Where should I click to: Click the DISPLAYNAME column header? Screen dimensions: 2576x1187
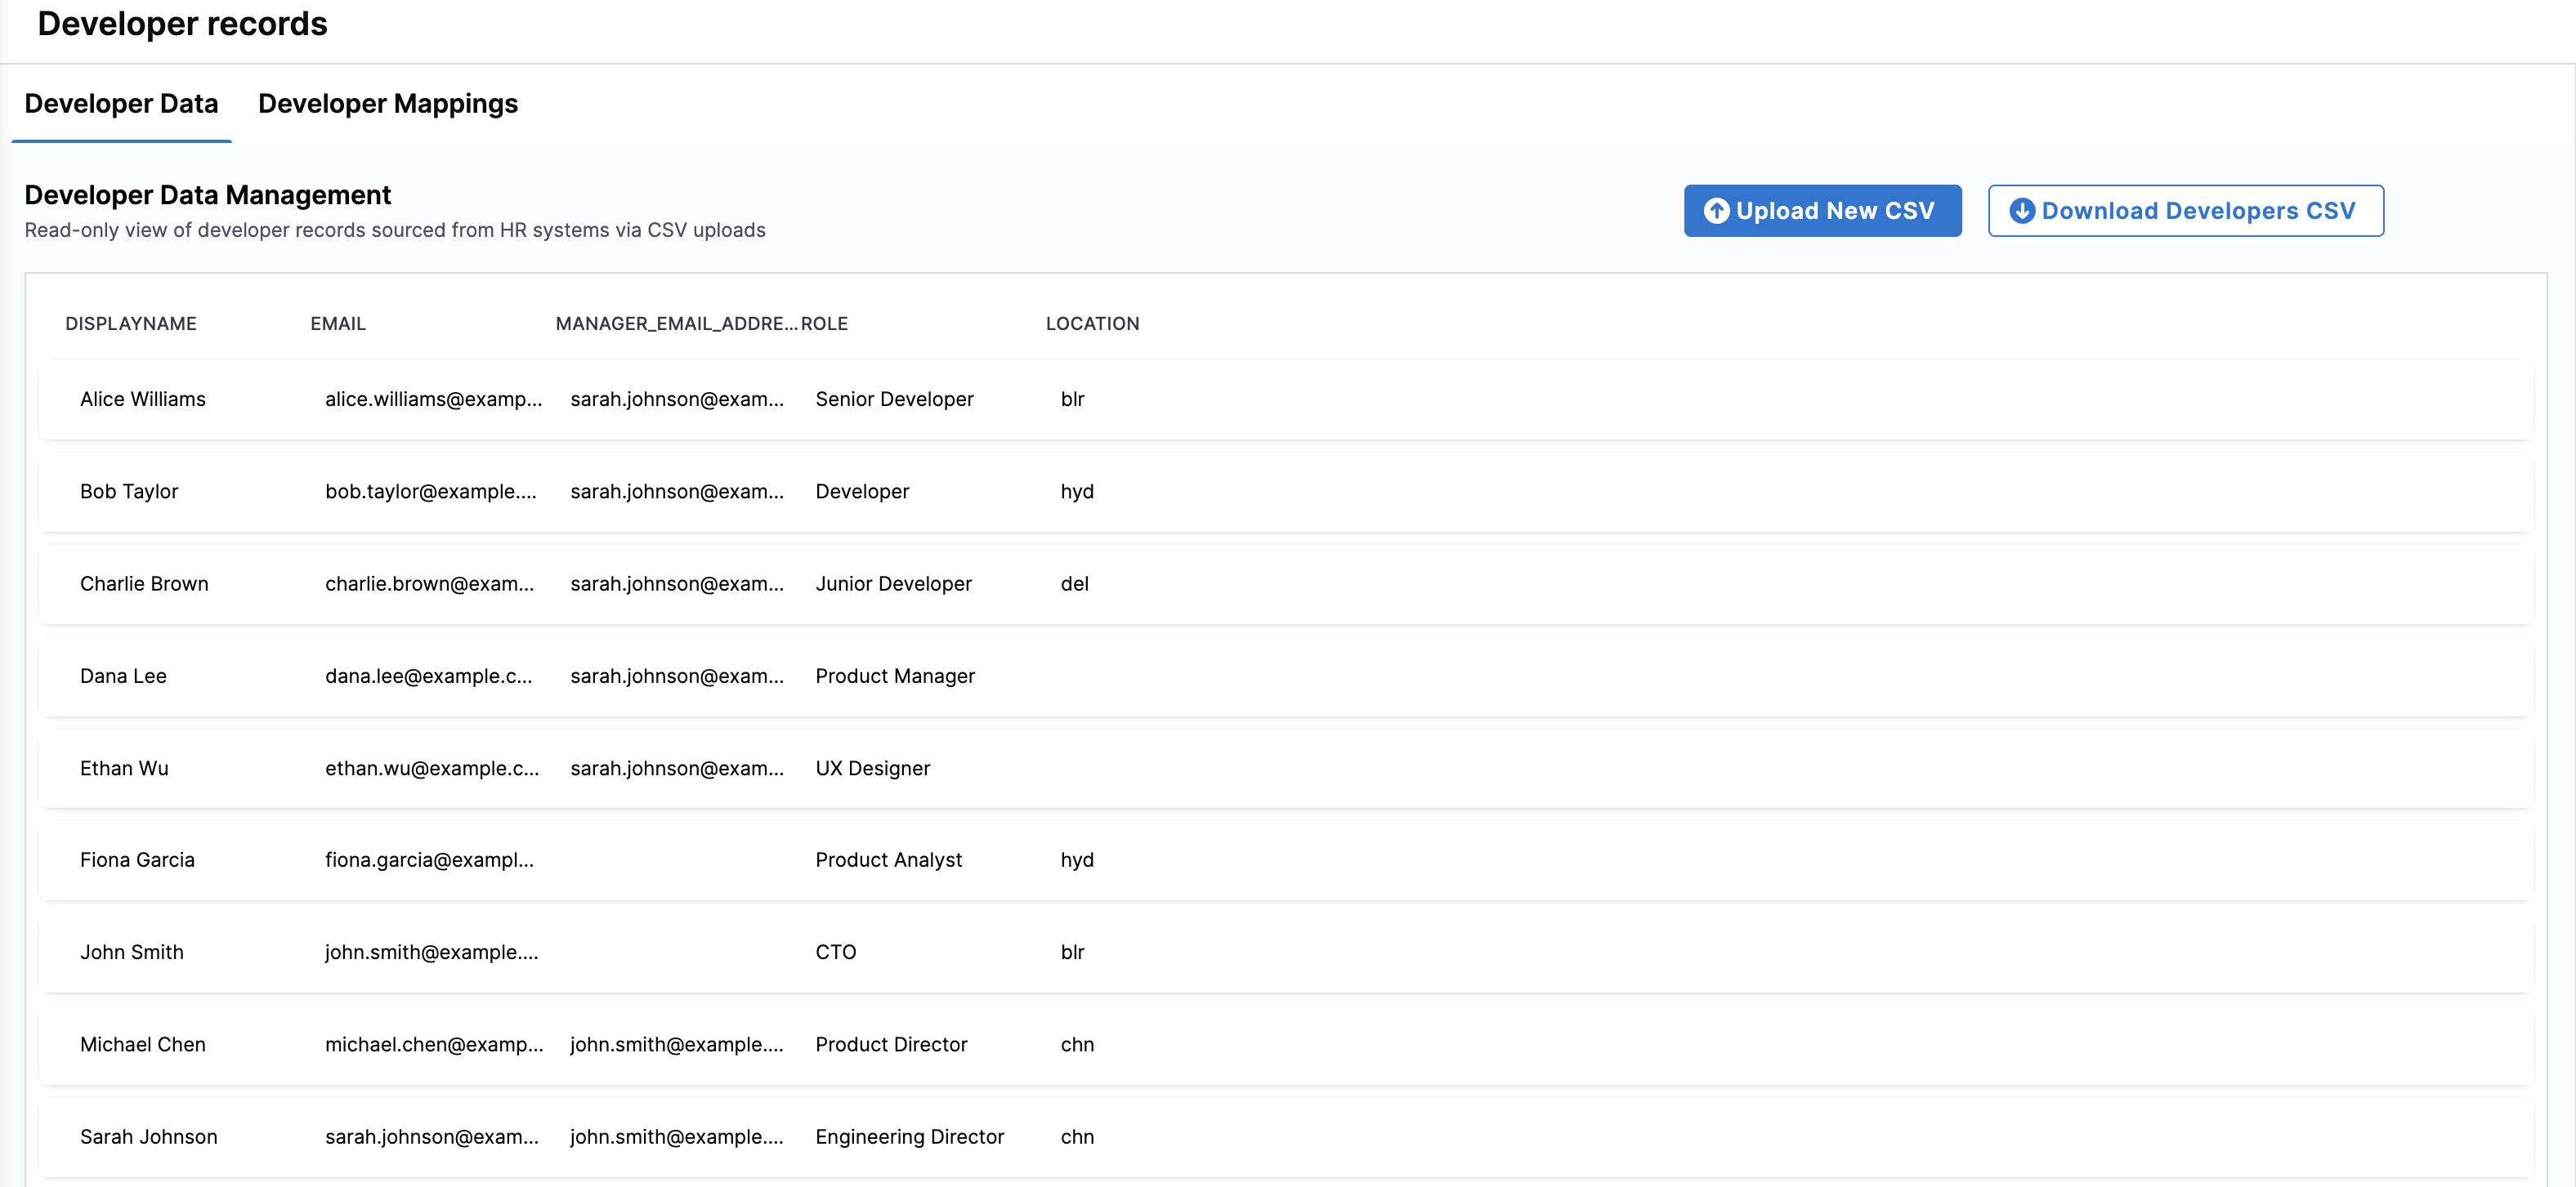131,324
